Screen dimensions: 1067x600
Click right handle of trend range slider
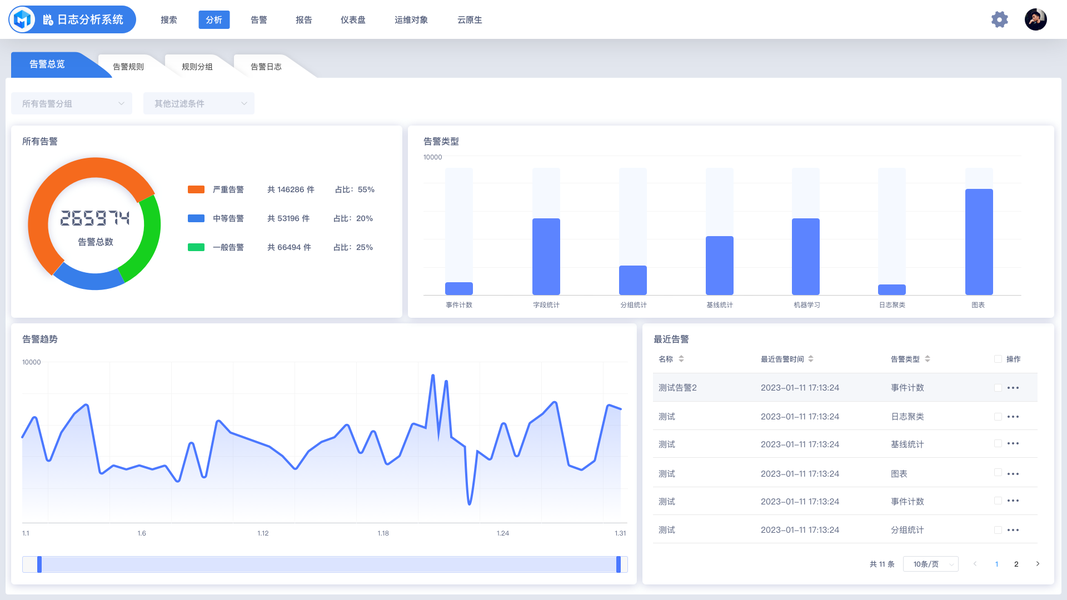(x=619, y=564)
